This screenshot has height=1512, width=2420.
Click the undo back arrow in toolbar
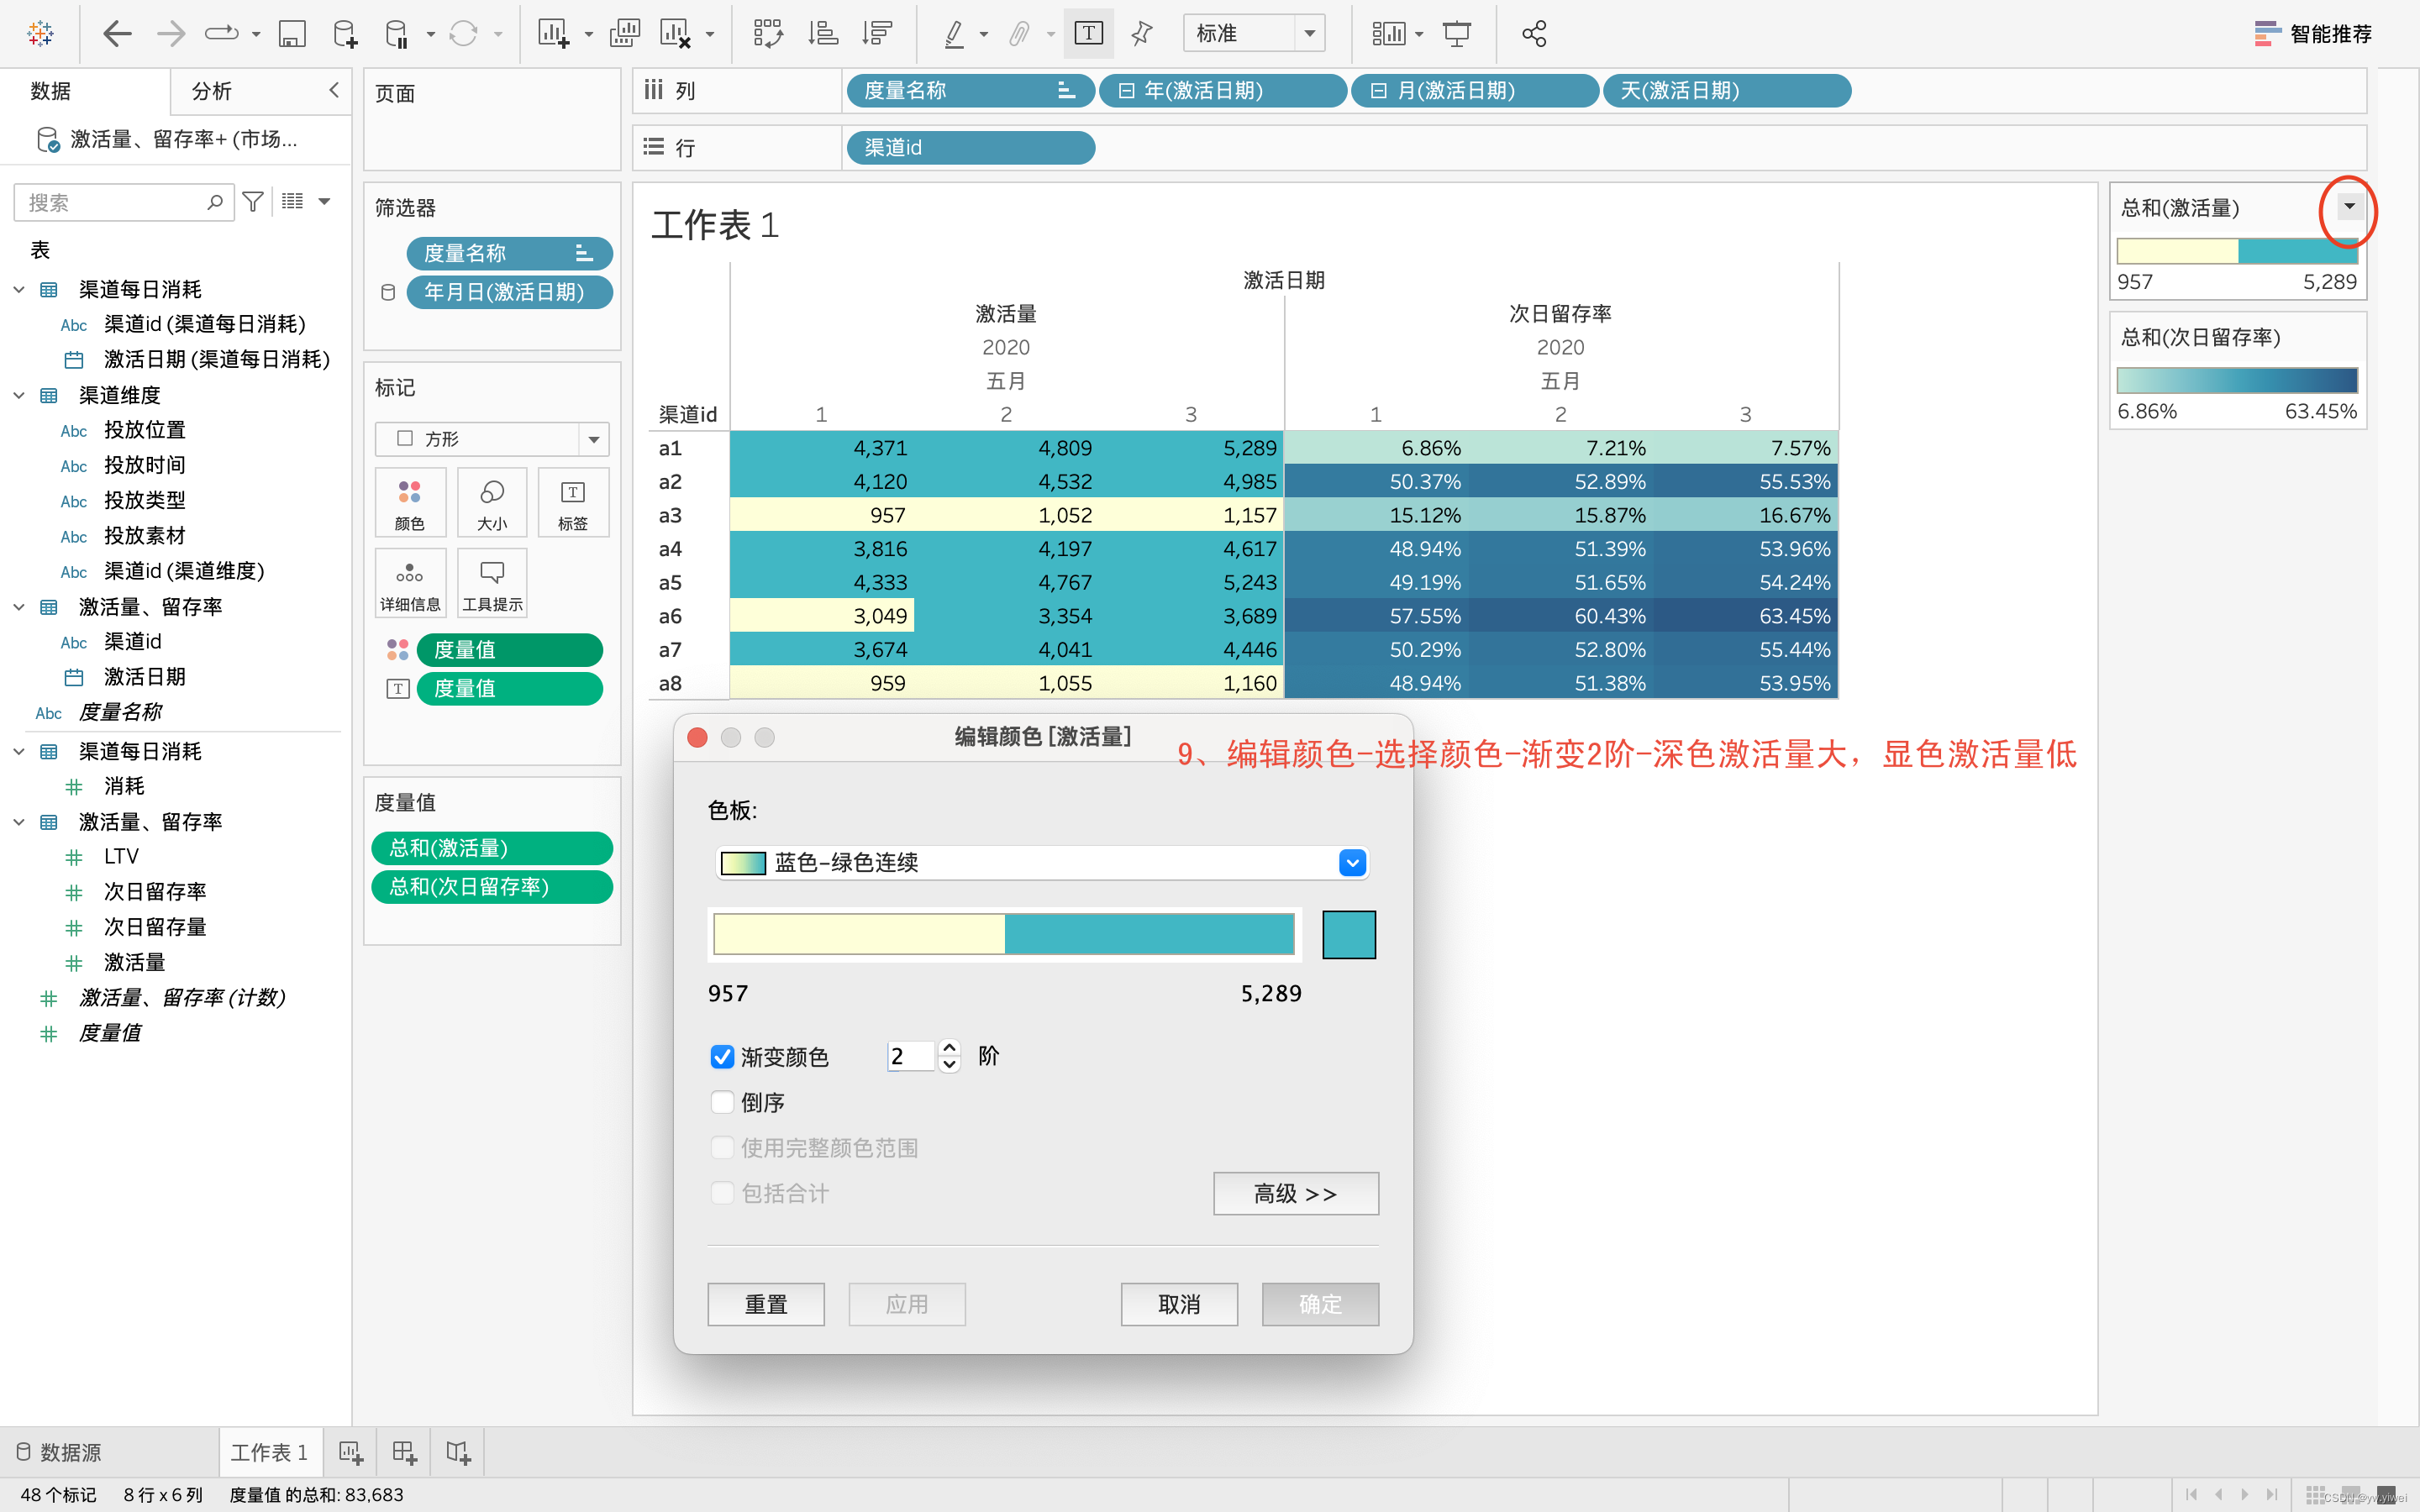pyautogui.click(x=117, y=34)
